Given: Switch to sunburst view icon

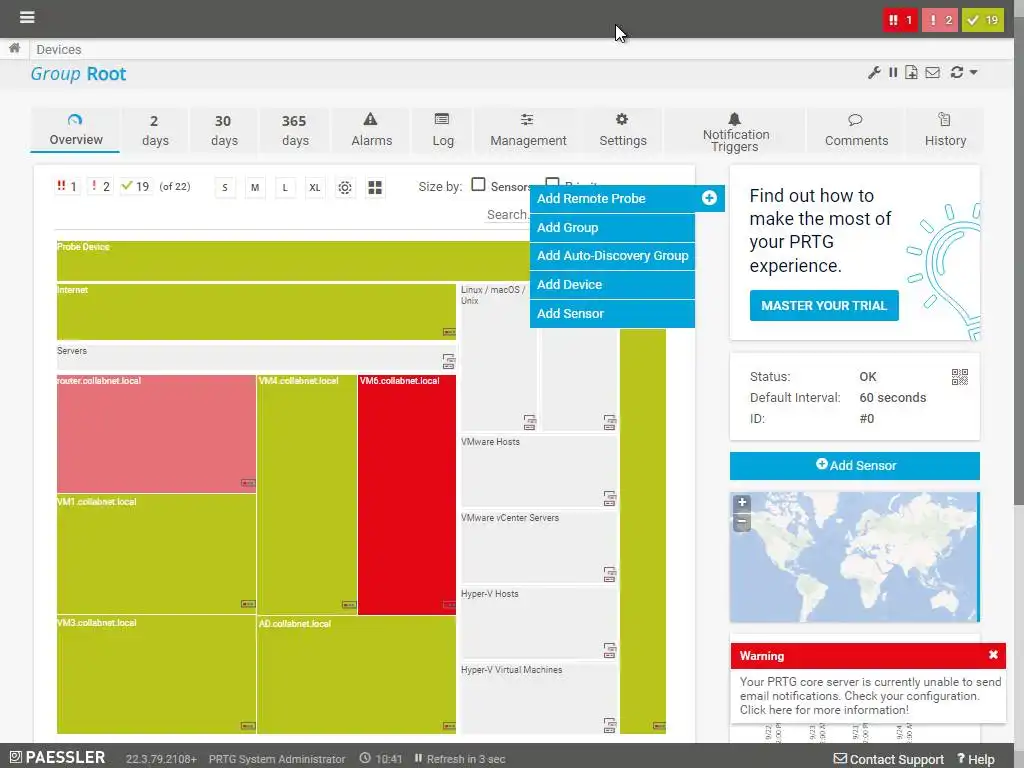Looking at the screenshot, I should pos(345,187).
